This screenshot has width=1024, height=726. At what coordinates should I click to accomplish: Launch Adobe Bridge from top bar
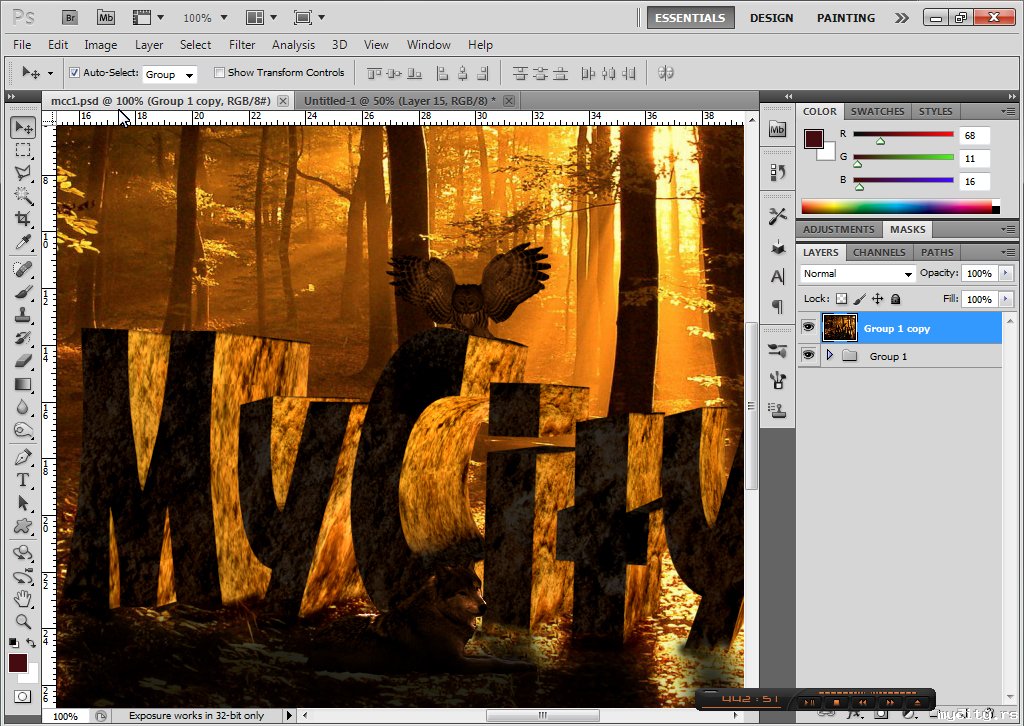[x=71, y=17]
